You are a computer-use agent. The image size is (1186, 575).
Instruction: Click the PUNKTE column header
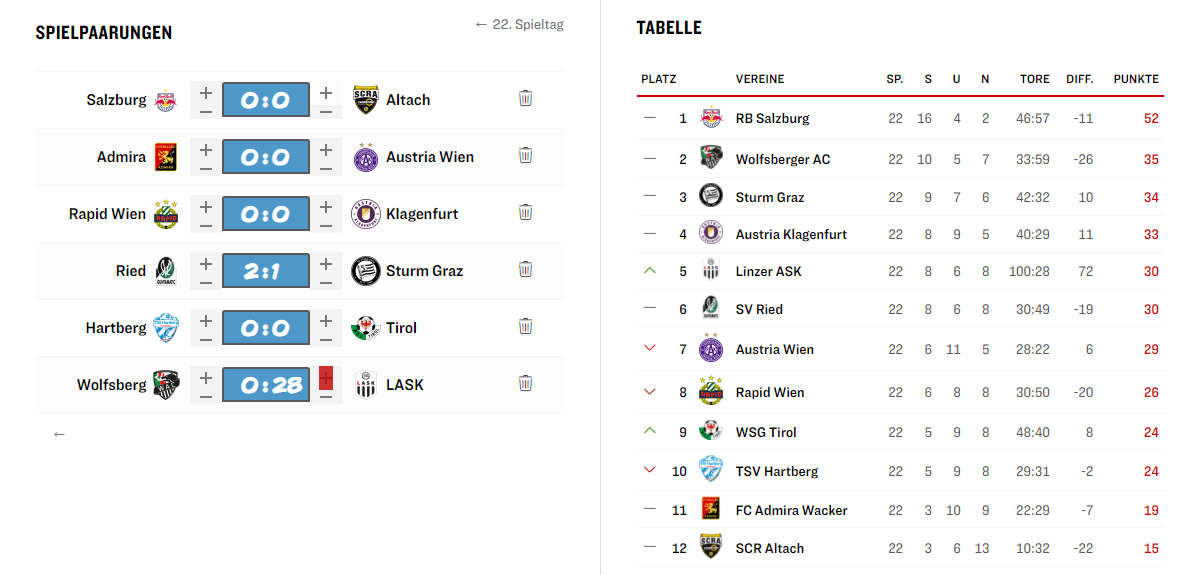(1136, 79)
